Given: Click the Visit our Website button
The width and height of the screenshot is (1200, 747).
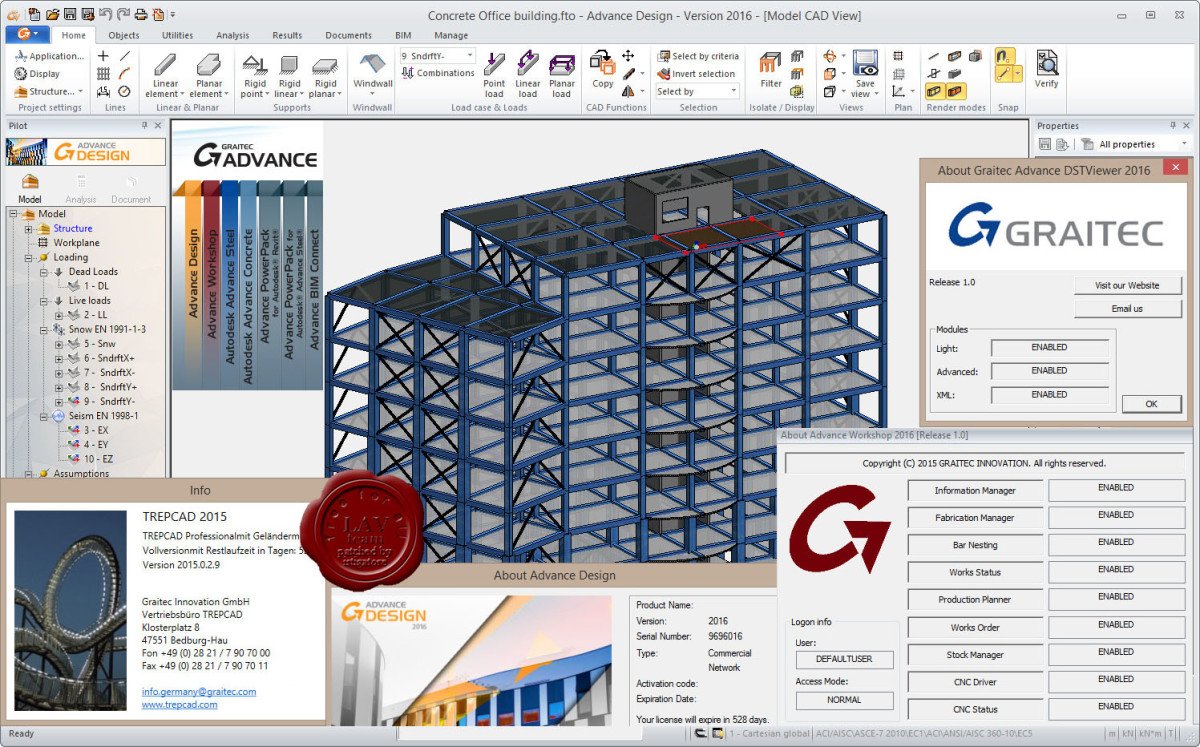Looking at the screenshot, I should click(x=1128, y=284).
